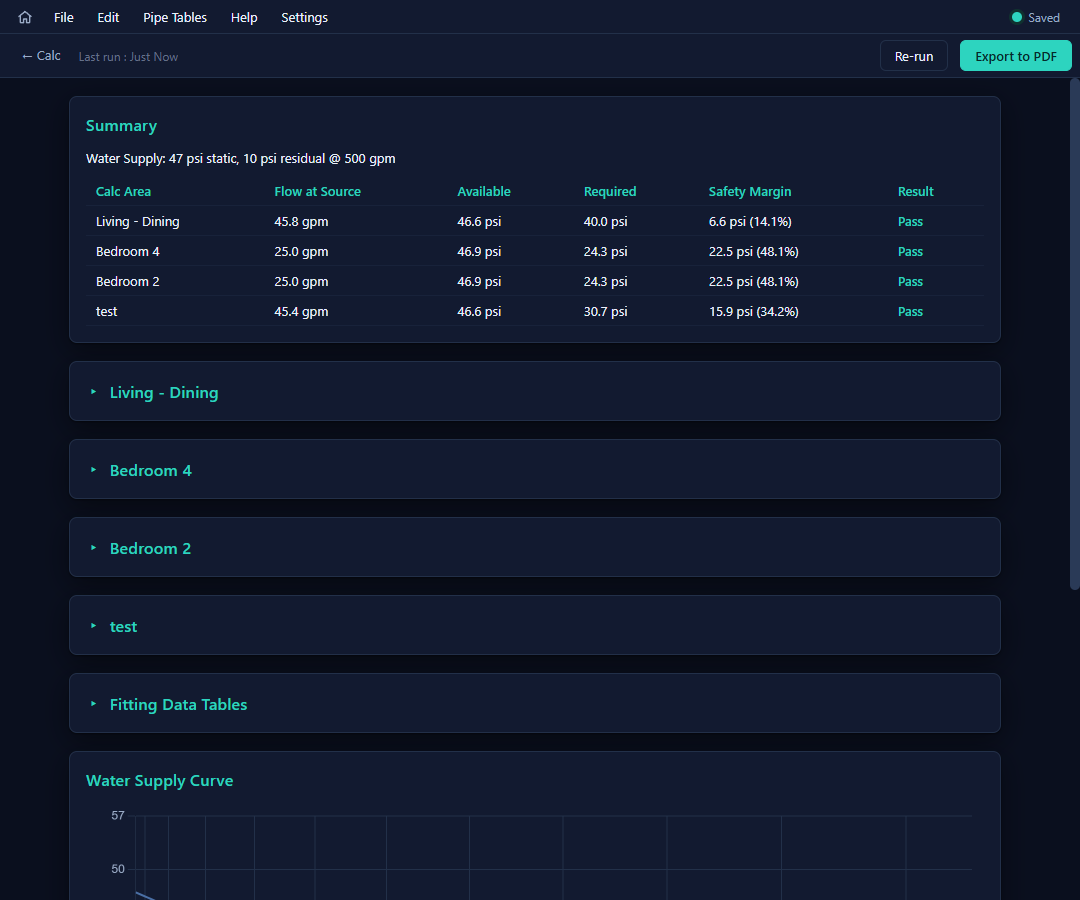Viewport: 1080px width, 900px height.
Task: Expand the test section
Action: 534,625
